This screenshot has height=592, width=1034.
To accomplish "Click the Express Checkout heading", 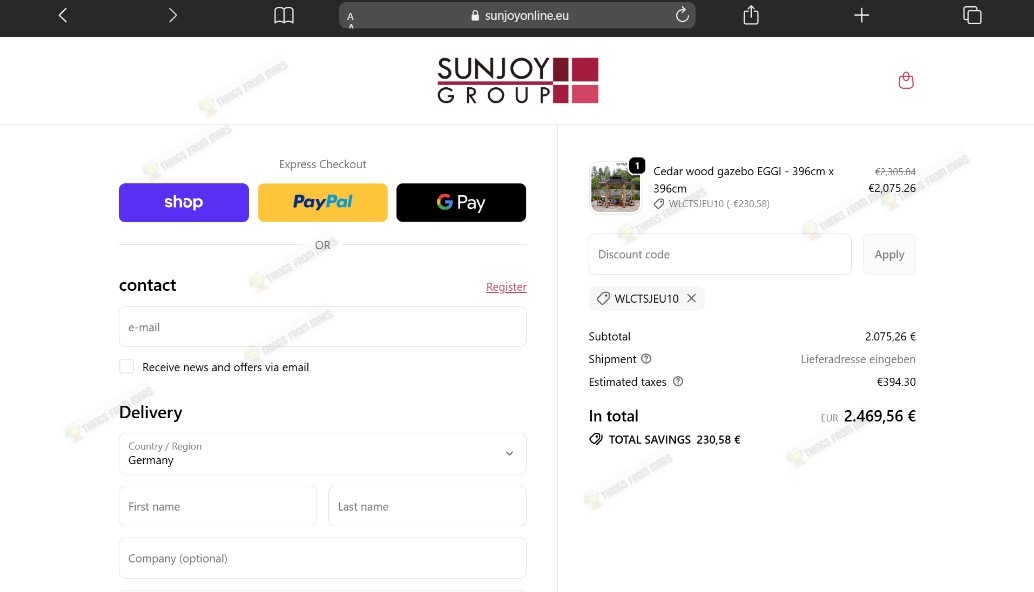I will point(322,164).
